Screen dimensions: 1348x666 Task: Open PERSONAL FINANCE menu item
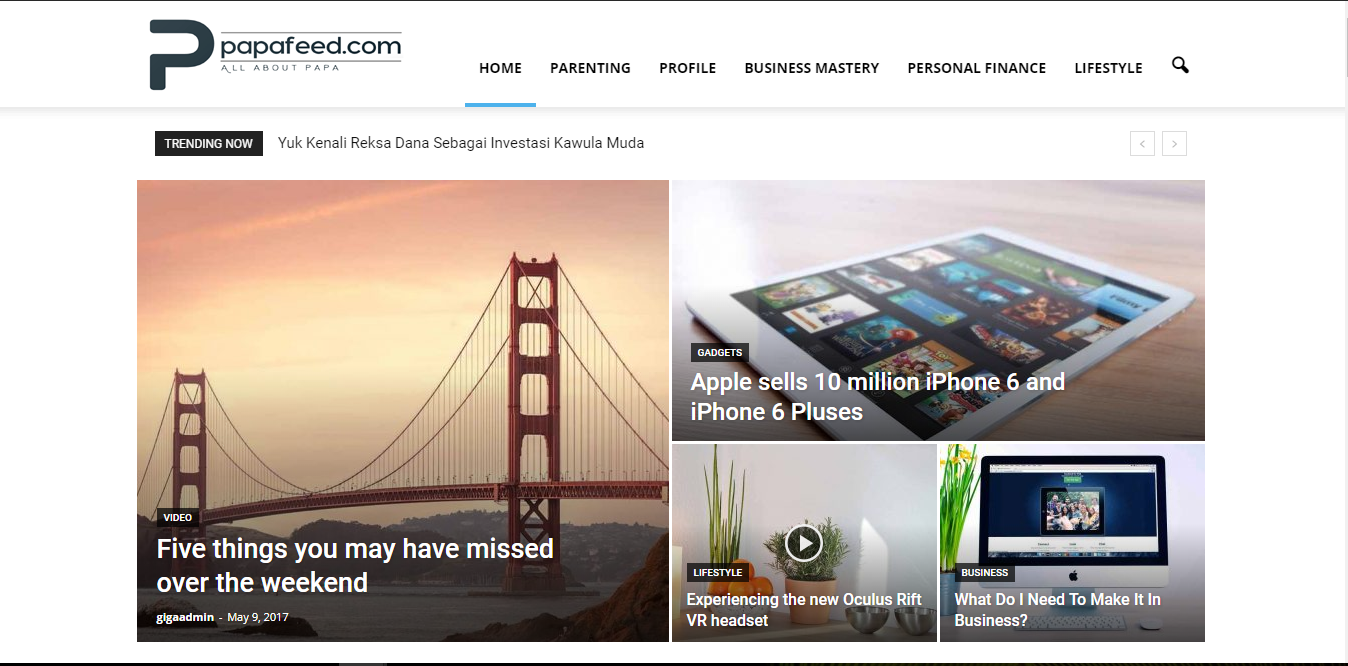coord(976,68)
